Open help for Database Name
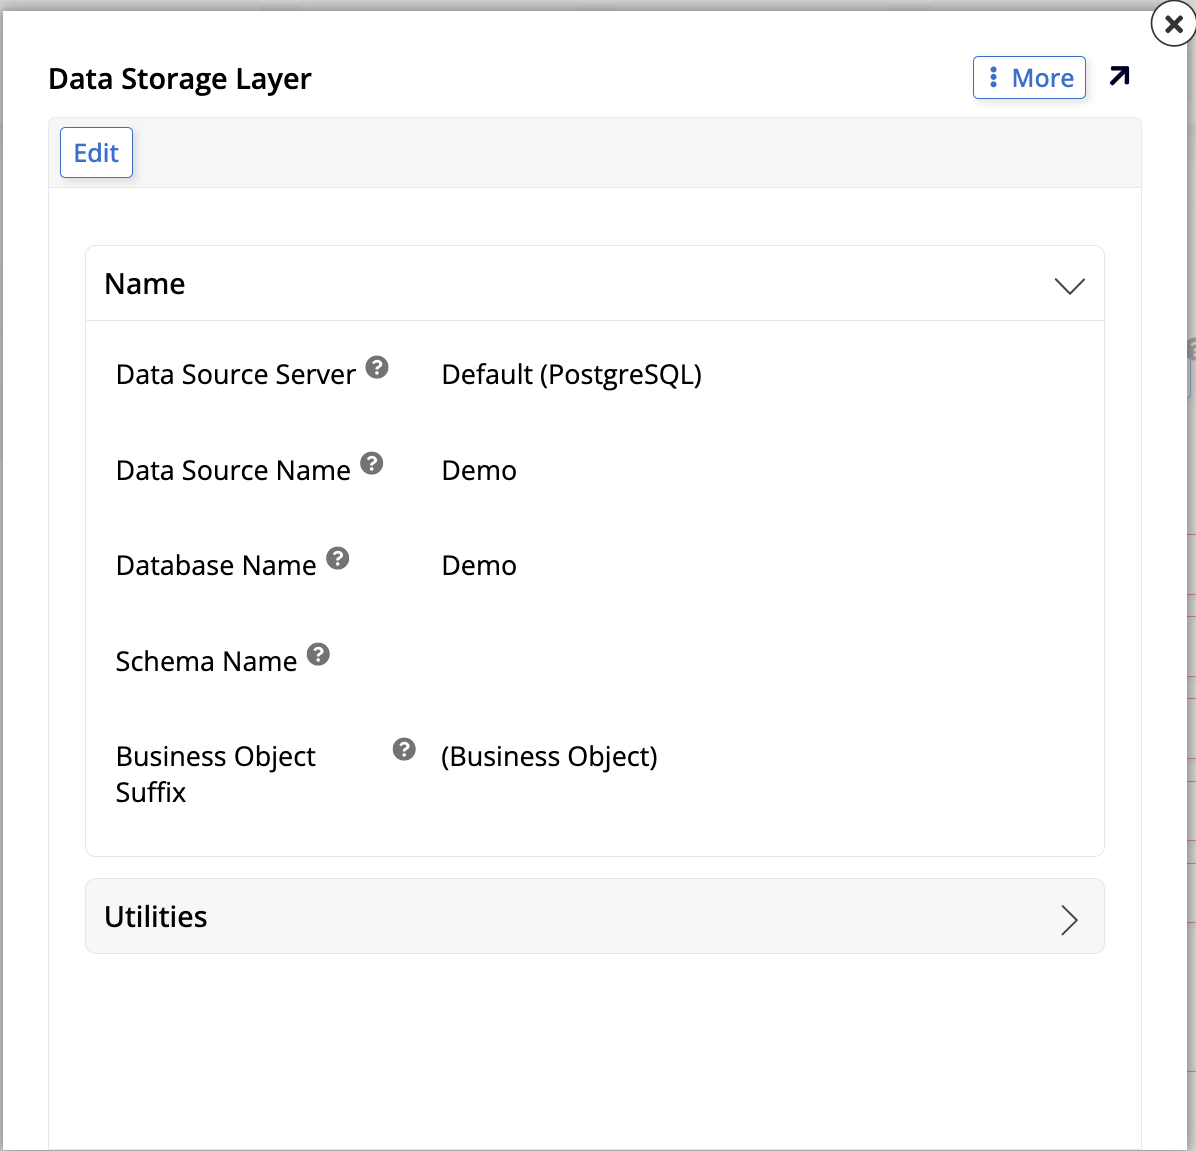1196x1151 pixels. (338, 558)
